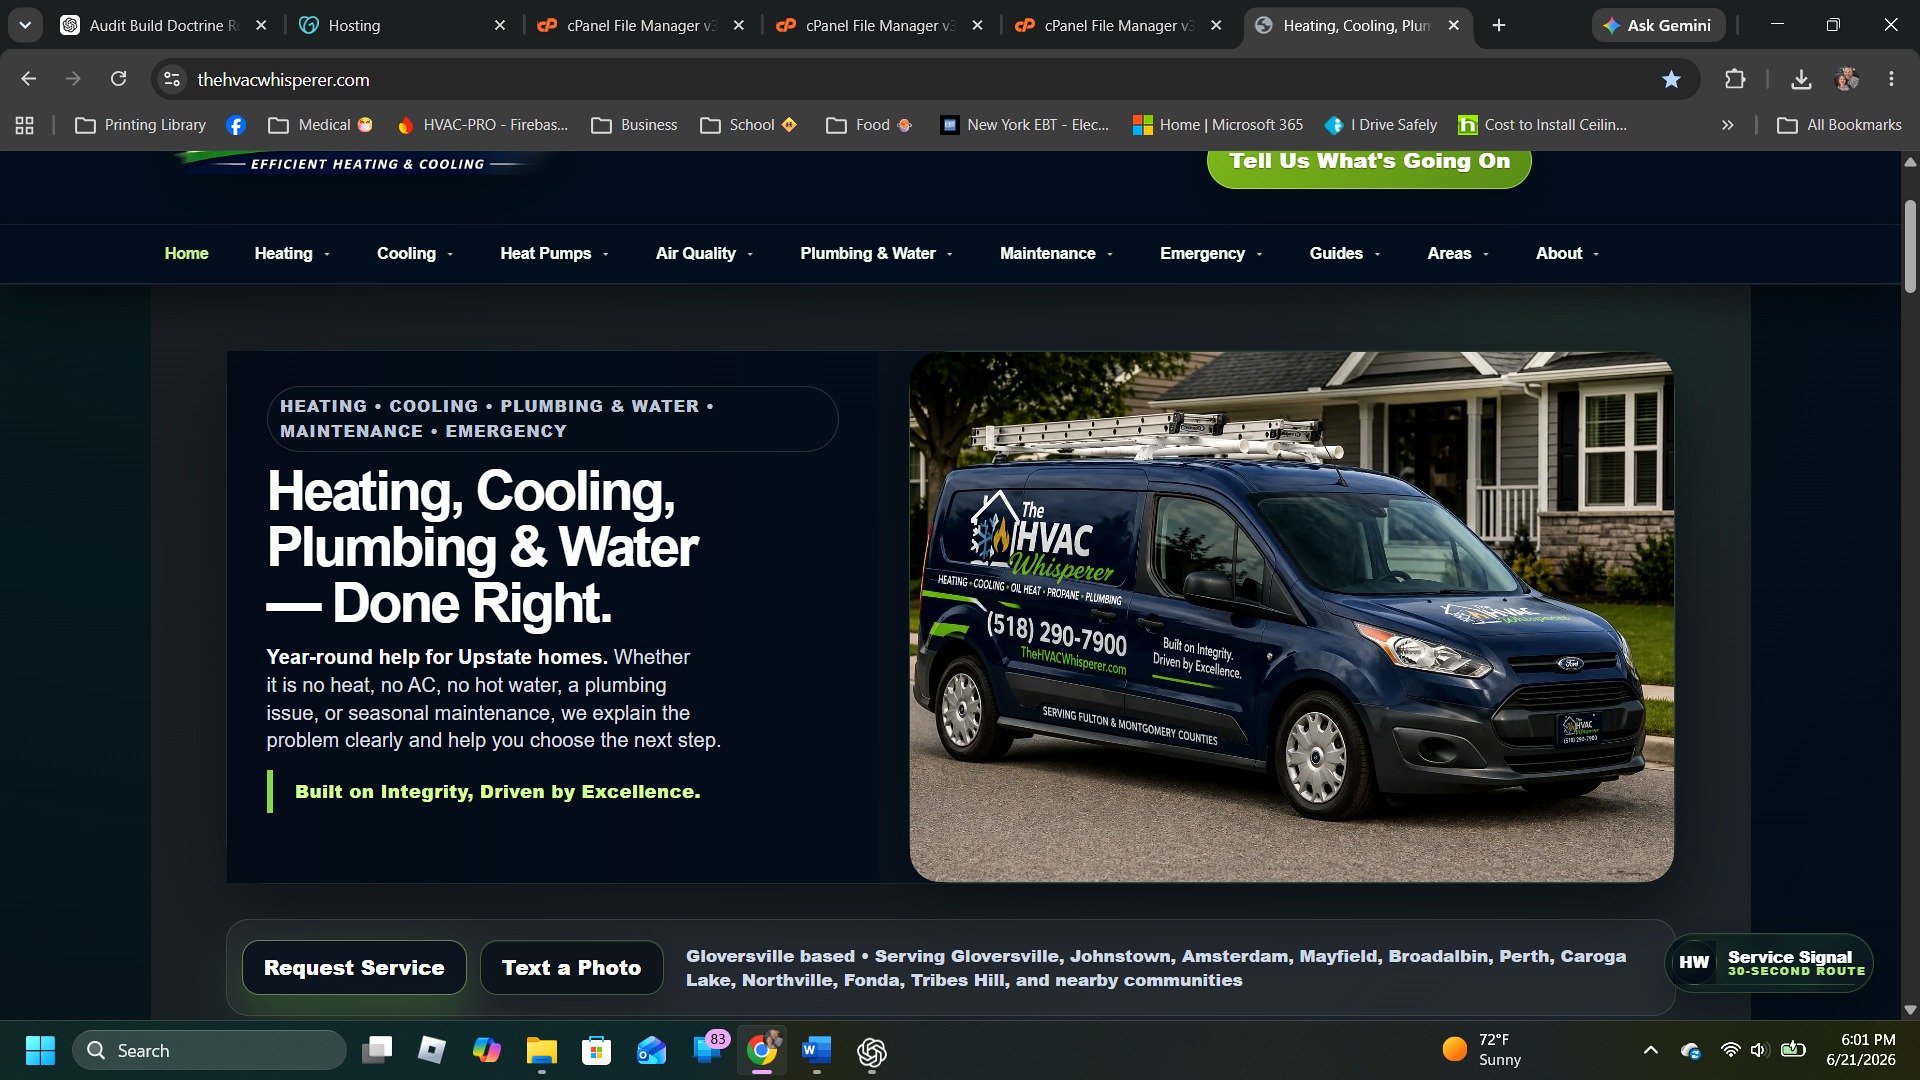The height and width of the screenshot is (1080, 1920).
Task: Go back to the previous page
Action: pos(28,79)
